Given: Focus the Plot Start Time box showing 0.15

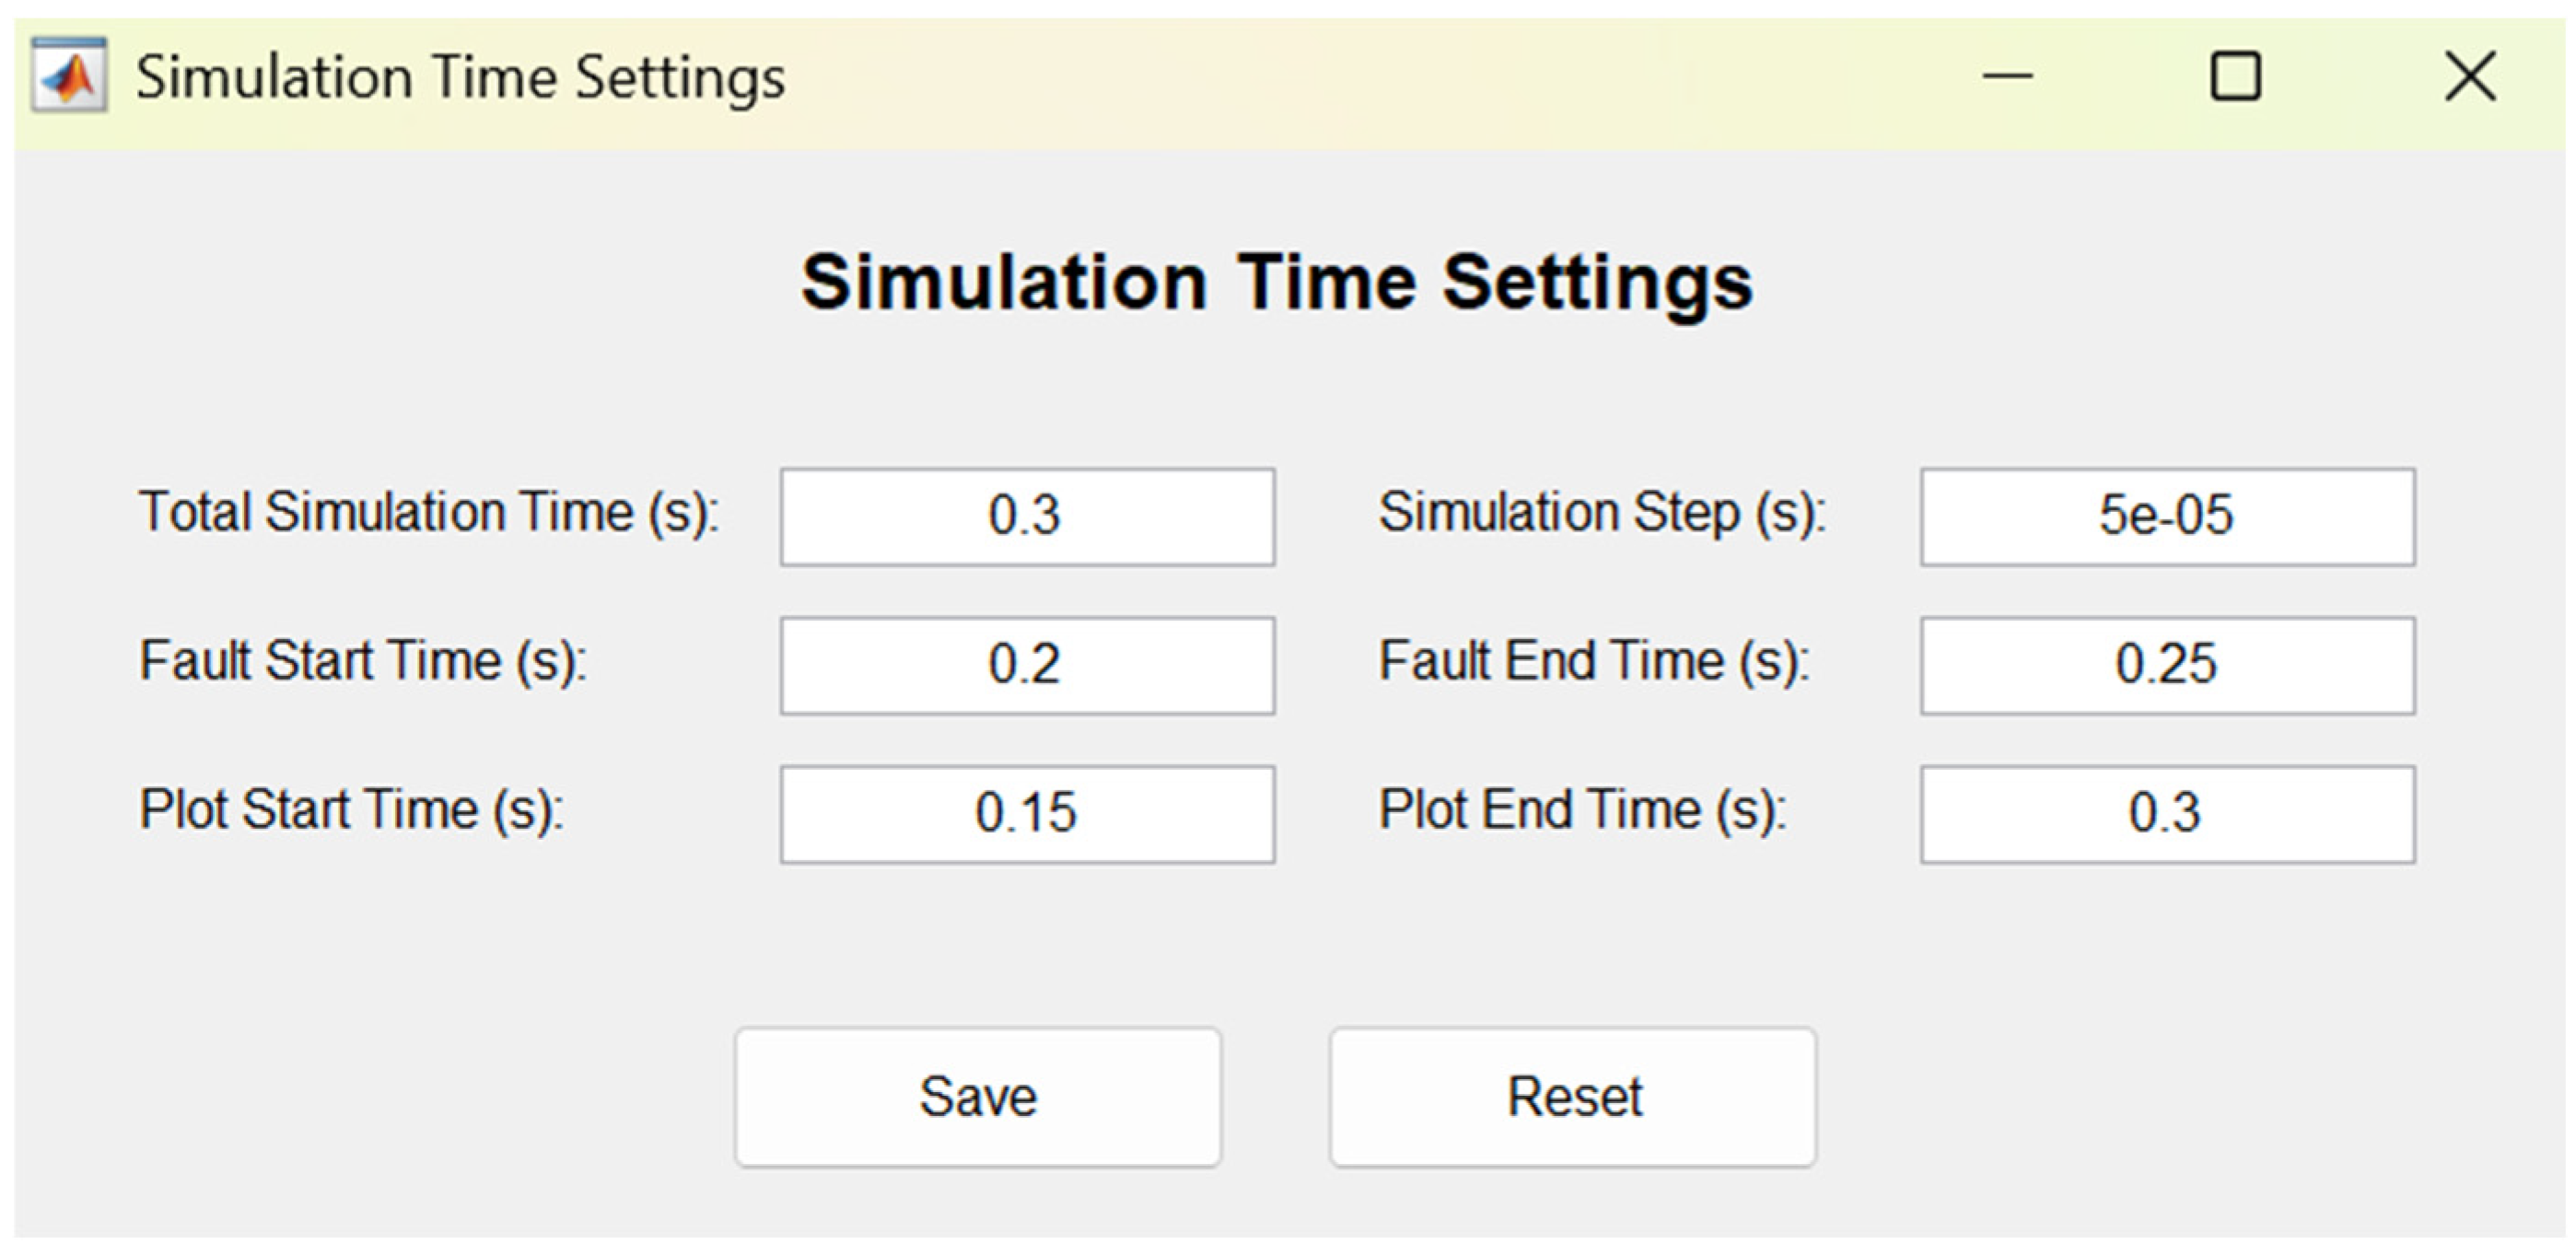Looking at the screenshot, I should pos(1027,813).
